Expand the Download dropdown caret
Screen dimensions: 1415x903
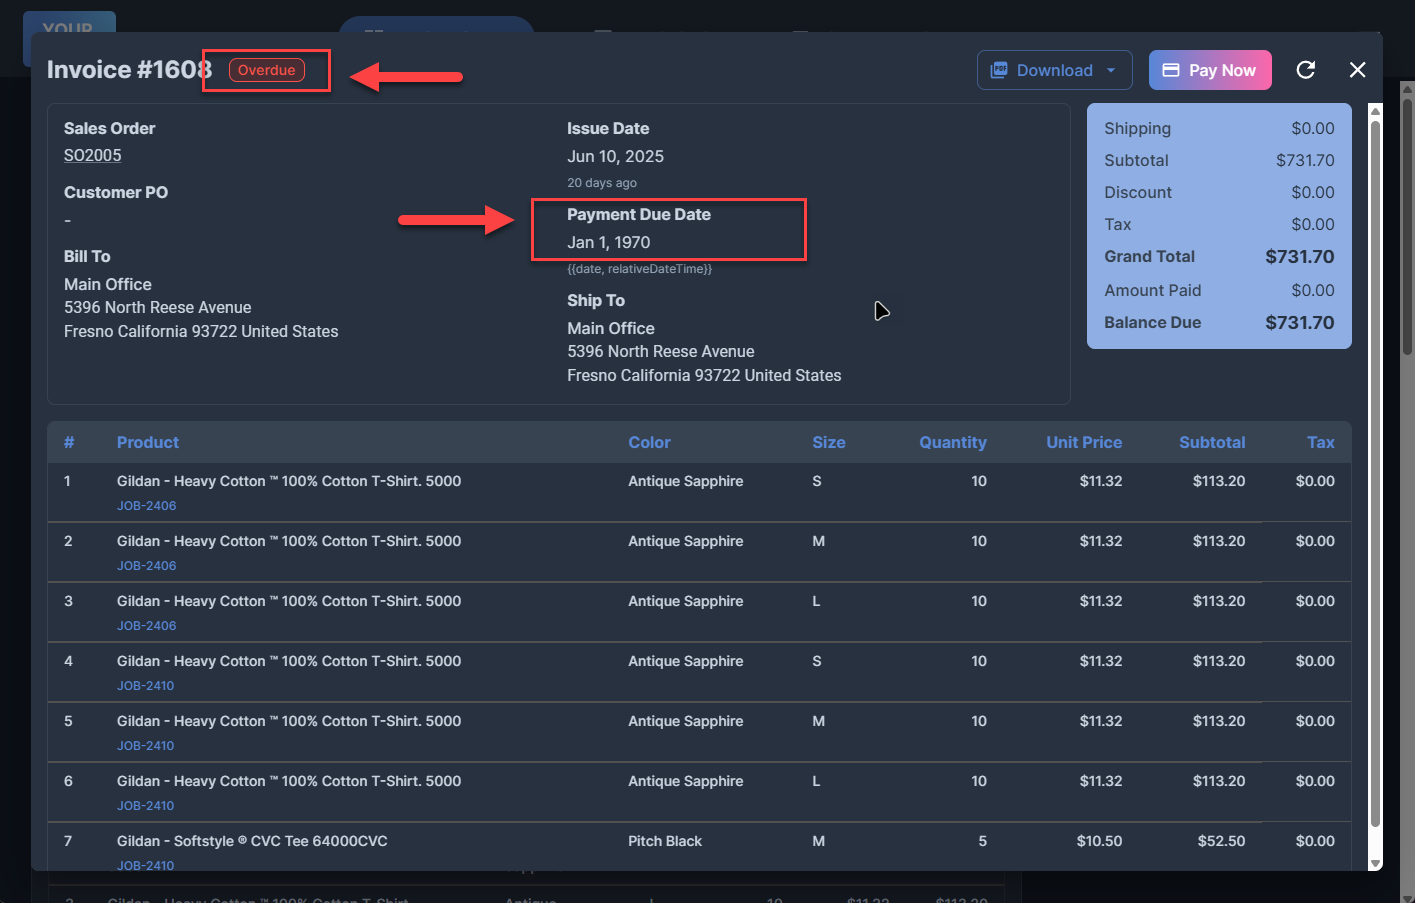[x=1111, y=70]
